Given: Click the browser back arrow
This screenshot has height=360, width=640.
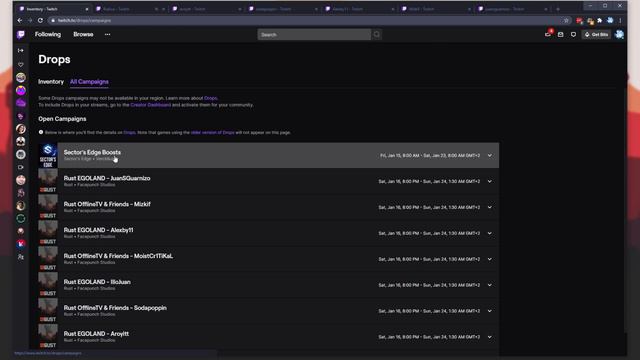Looking at the screenshot, I should coord(20,20).
